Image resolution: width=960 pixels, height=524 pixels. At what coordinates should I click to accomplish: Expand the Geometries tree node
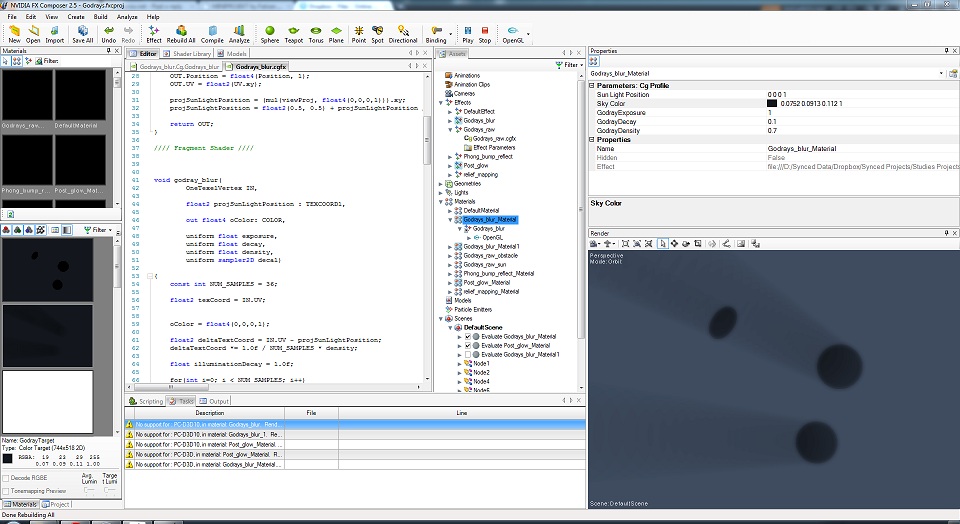coord(442,184)
